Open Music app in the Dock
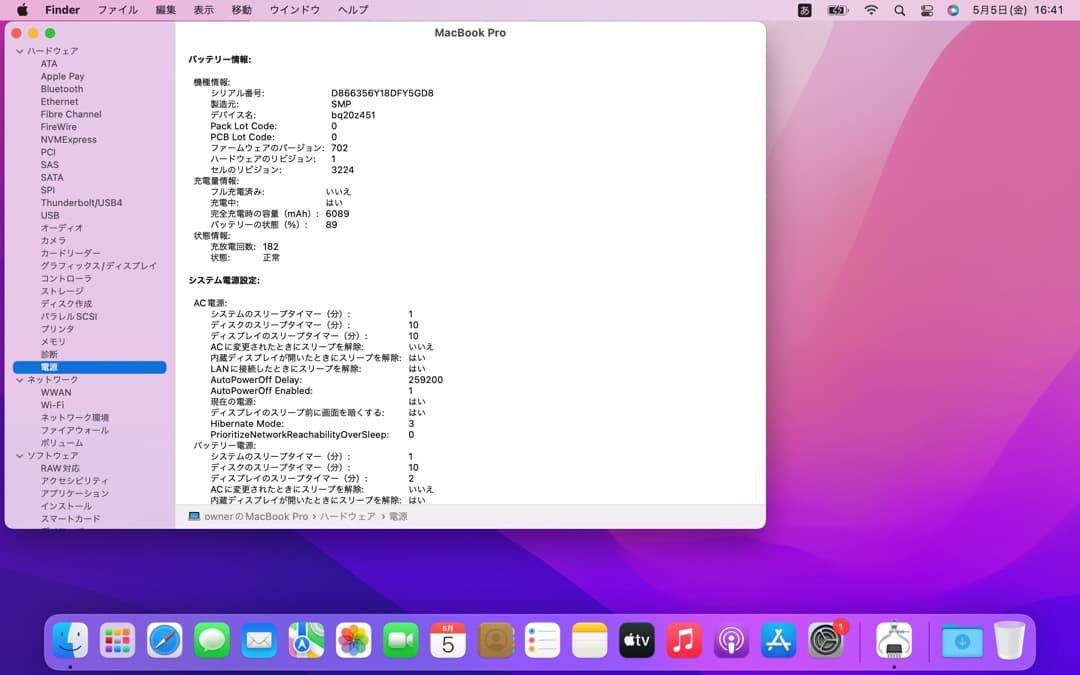1080x675 pixels. coord(684,641)
